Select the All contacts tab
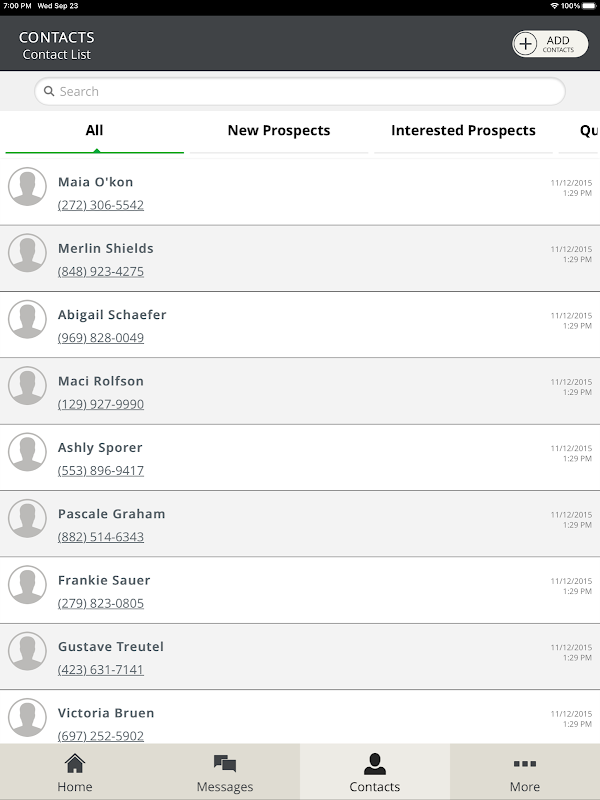The image size is (600, 800). coord(94,130)
